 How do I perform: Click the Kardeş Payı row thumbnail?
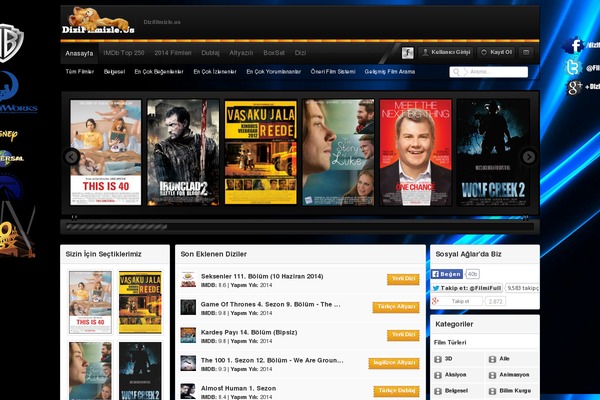tap(188, 335)
